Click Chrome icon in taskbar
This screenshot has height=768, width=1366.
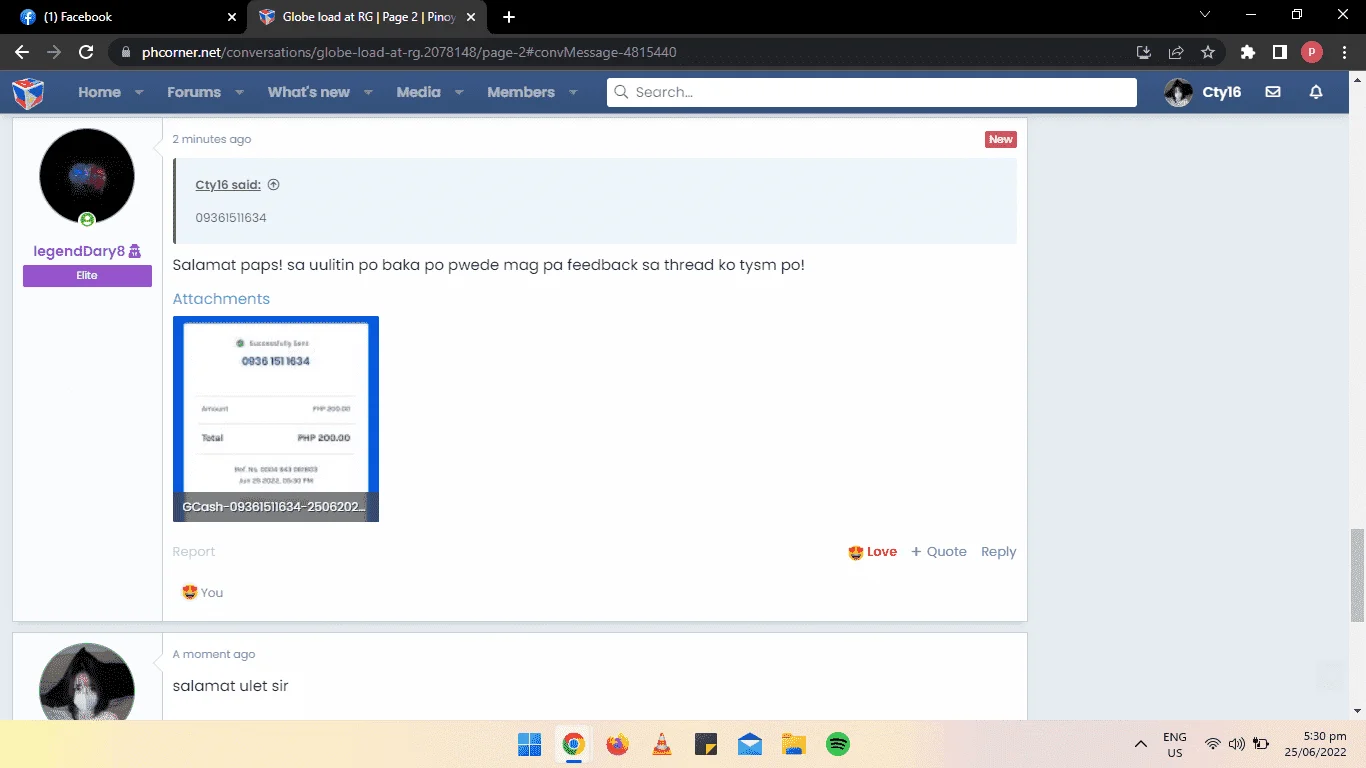click(x=573, y=744)
